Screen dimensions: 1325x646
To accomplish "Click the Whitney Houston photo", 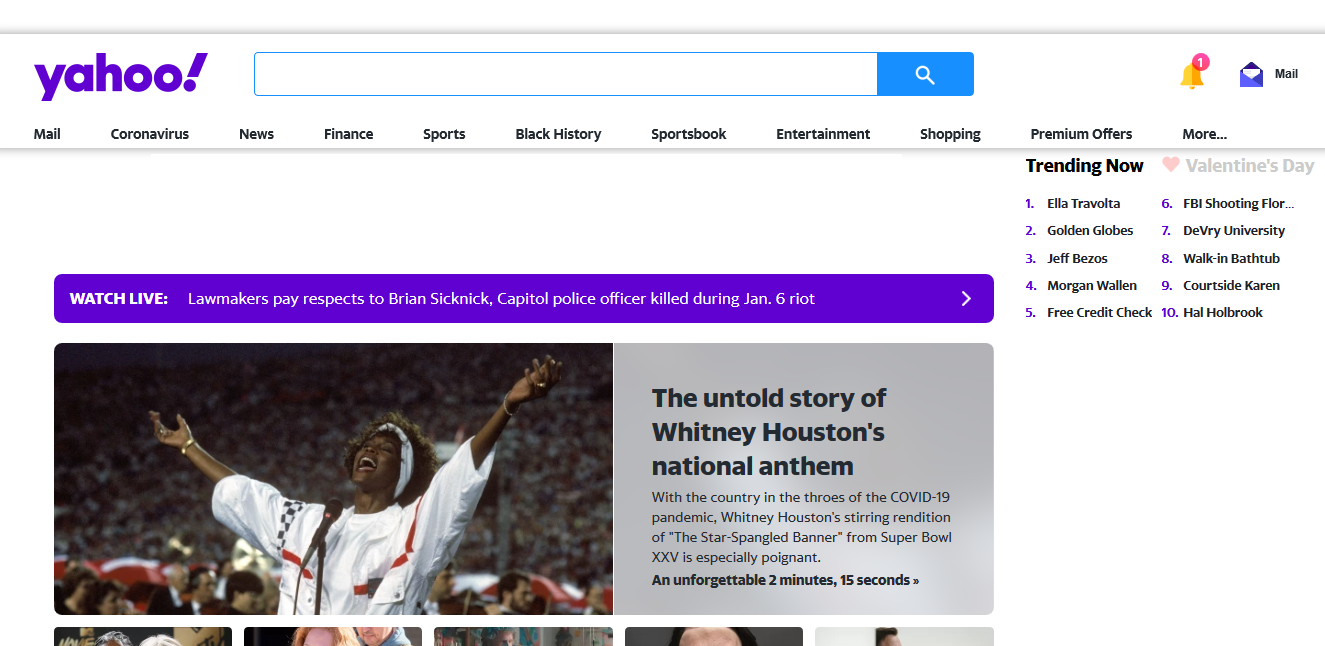I will point(333,479).
